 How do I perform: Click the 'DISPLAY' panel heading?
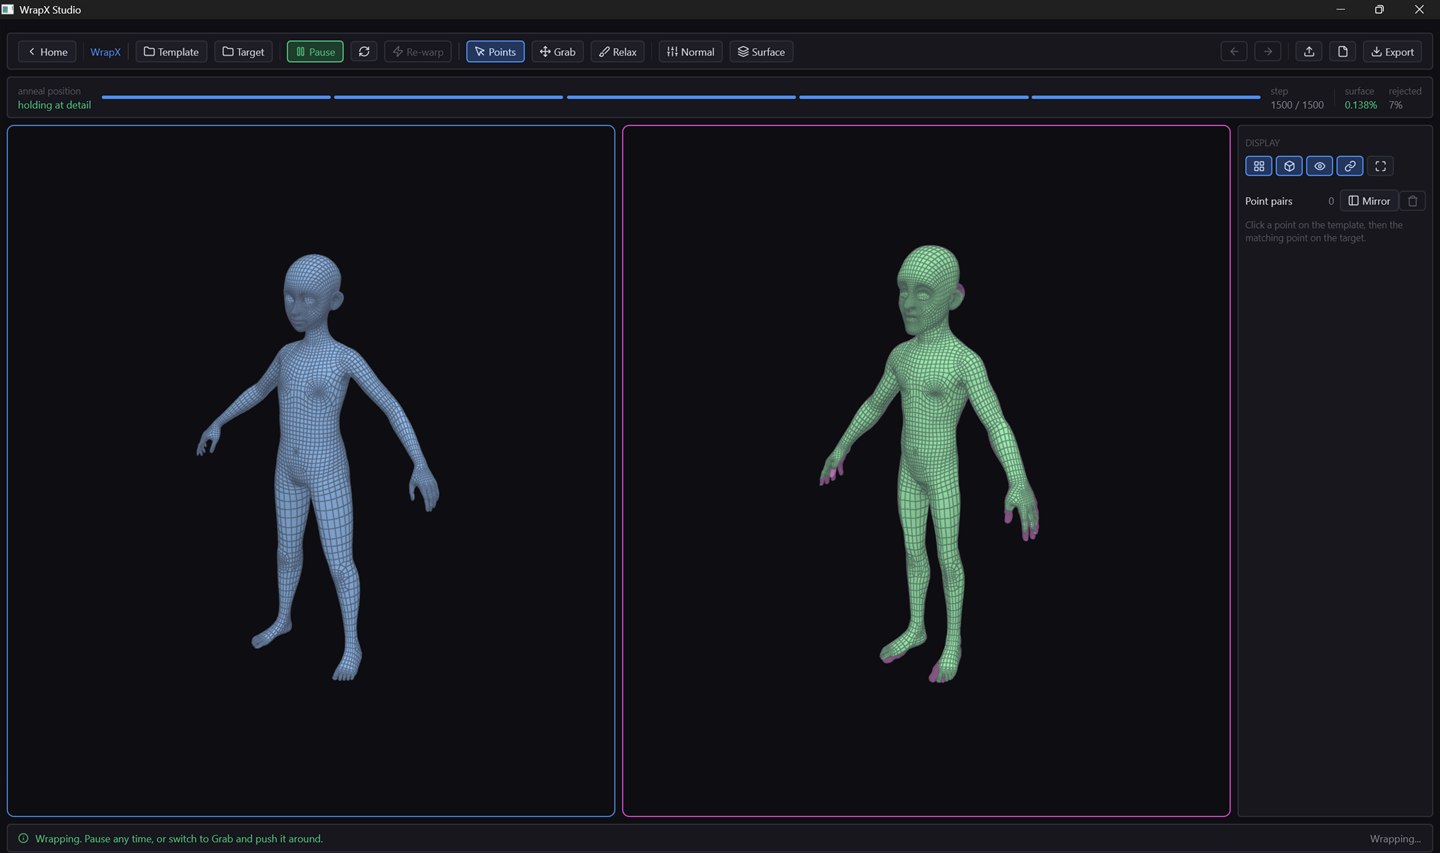(1262, 143)
